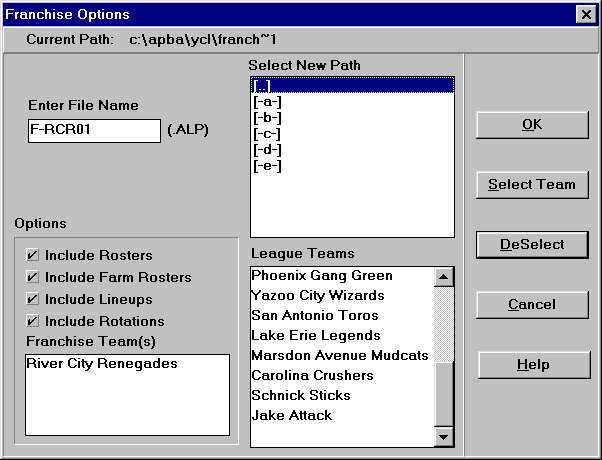602x460 pixels.
Task: Select drive [-a-] in path list
Action: 267,102
